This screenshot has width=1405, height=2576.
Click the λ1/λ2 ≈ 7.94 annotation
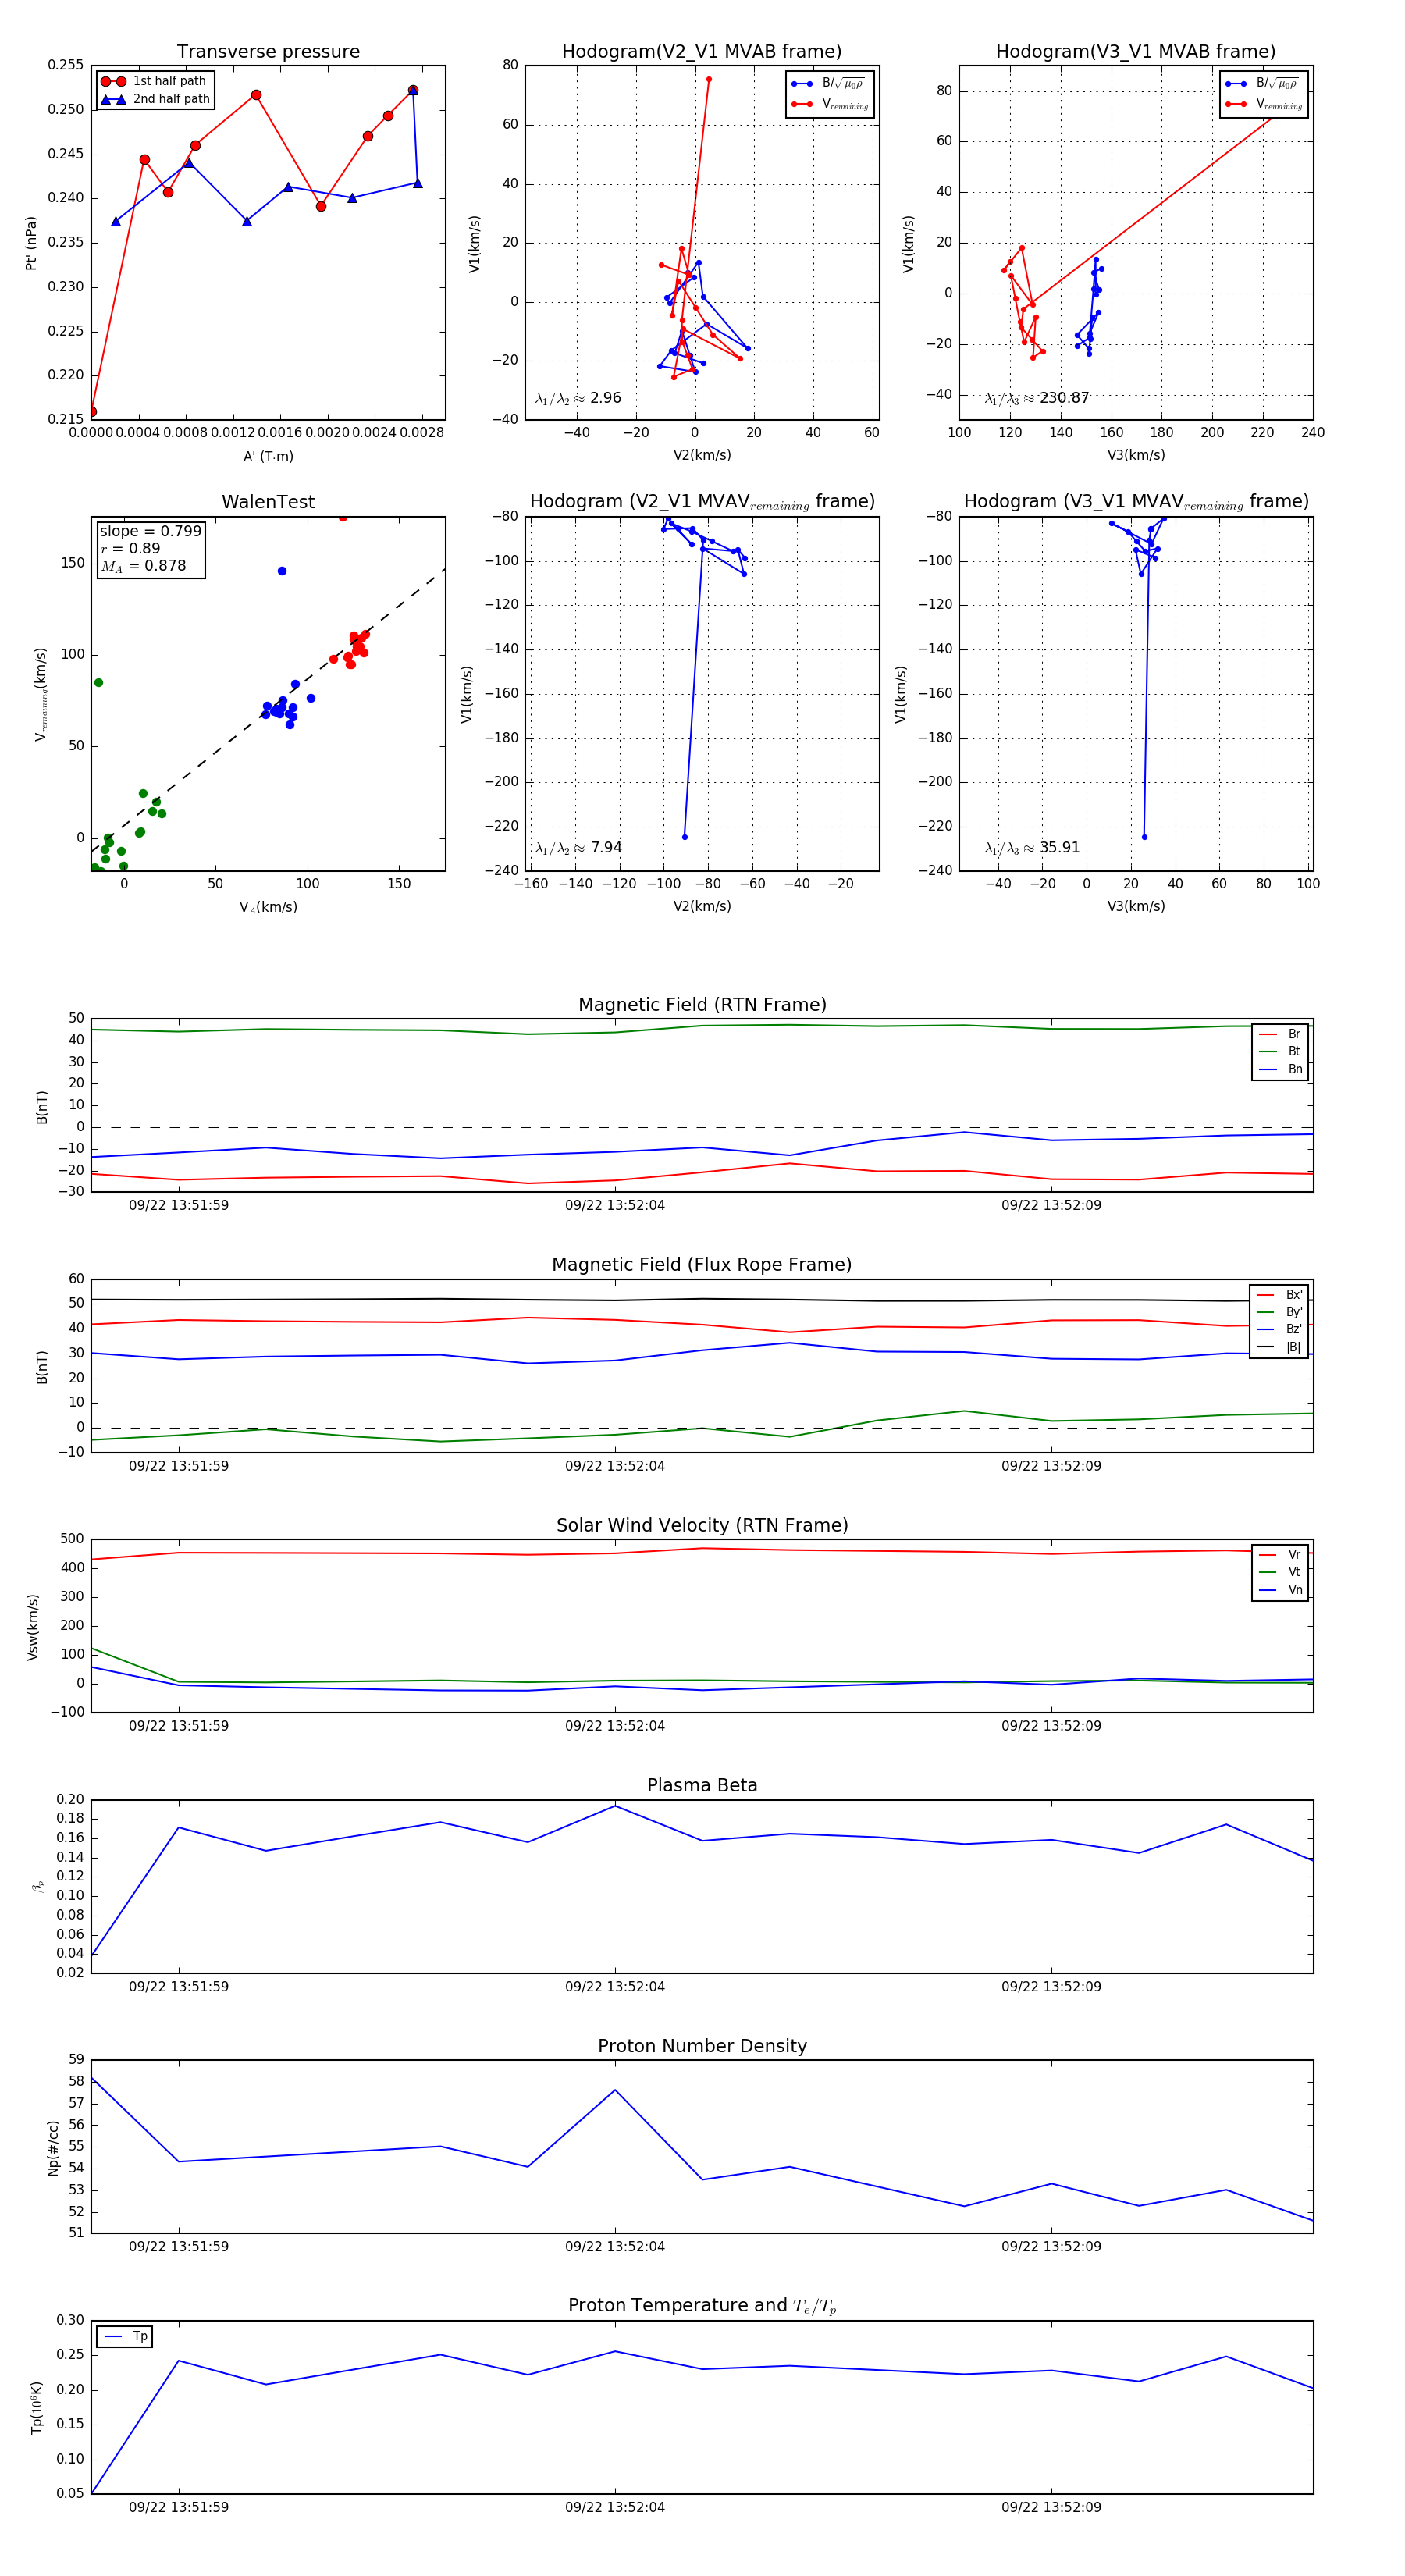coord(578,848)
